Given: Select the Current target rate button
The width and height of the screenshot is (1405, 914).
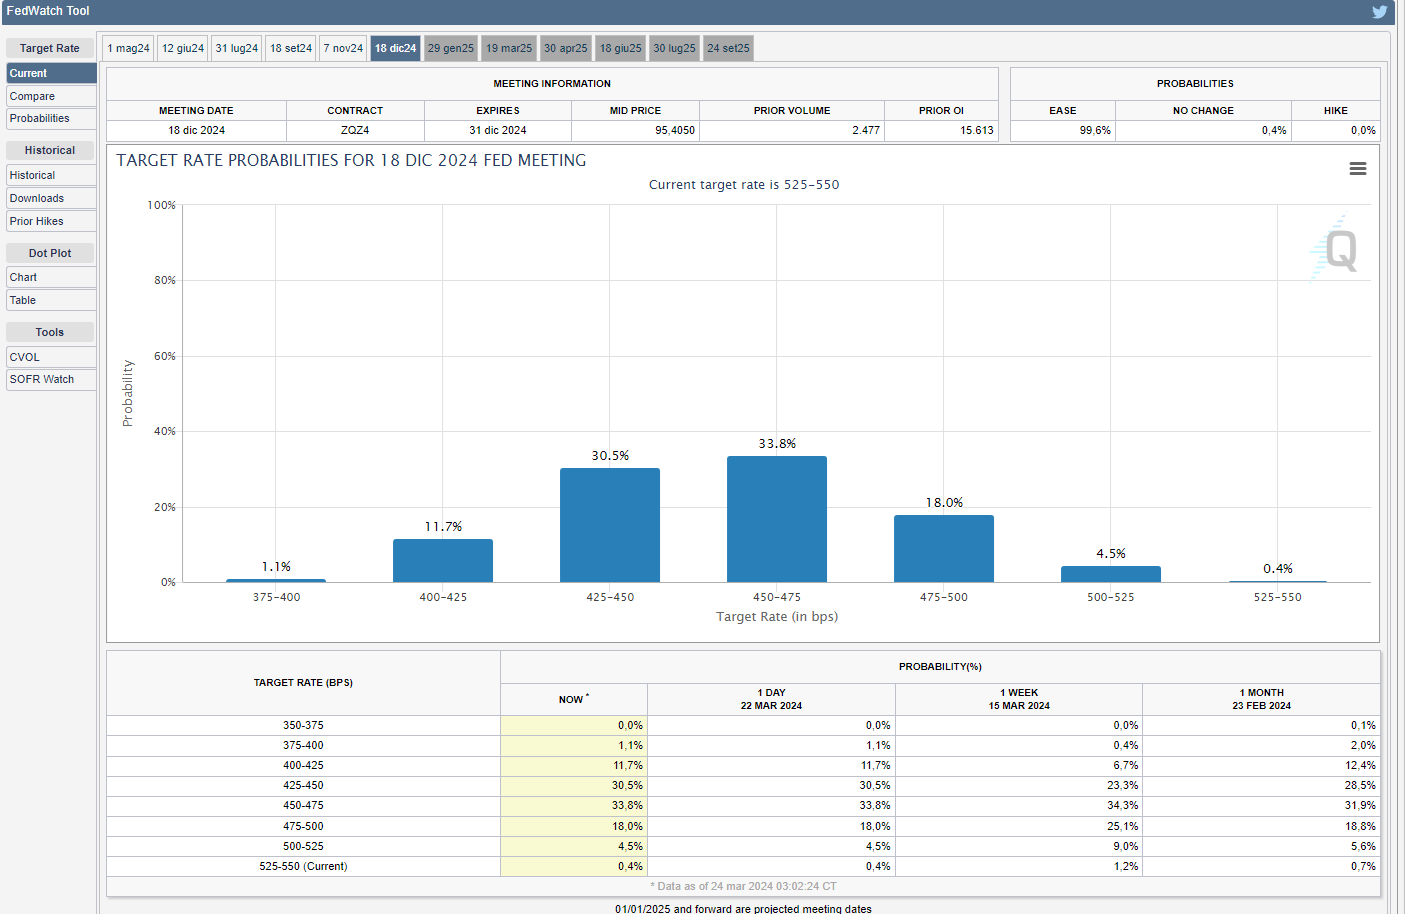Looking at the screenshot, I should point(51,73).
